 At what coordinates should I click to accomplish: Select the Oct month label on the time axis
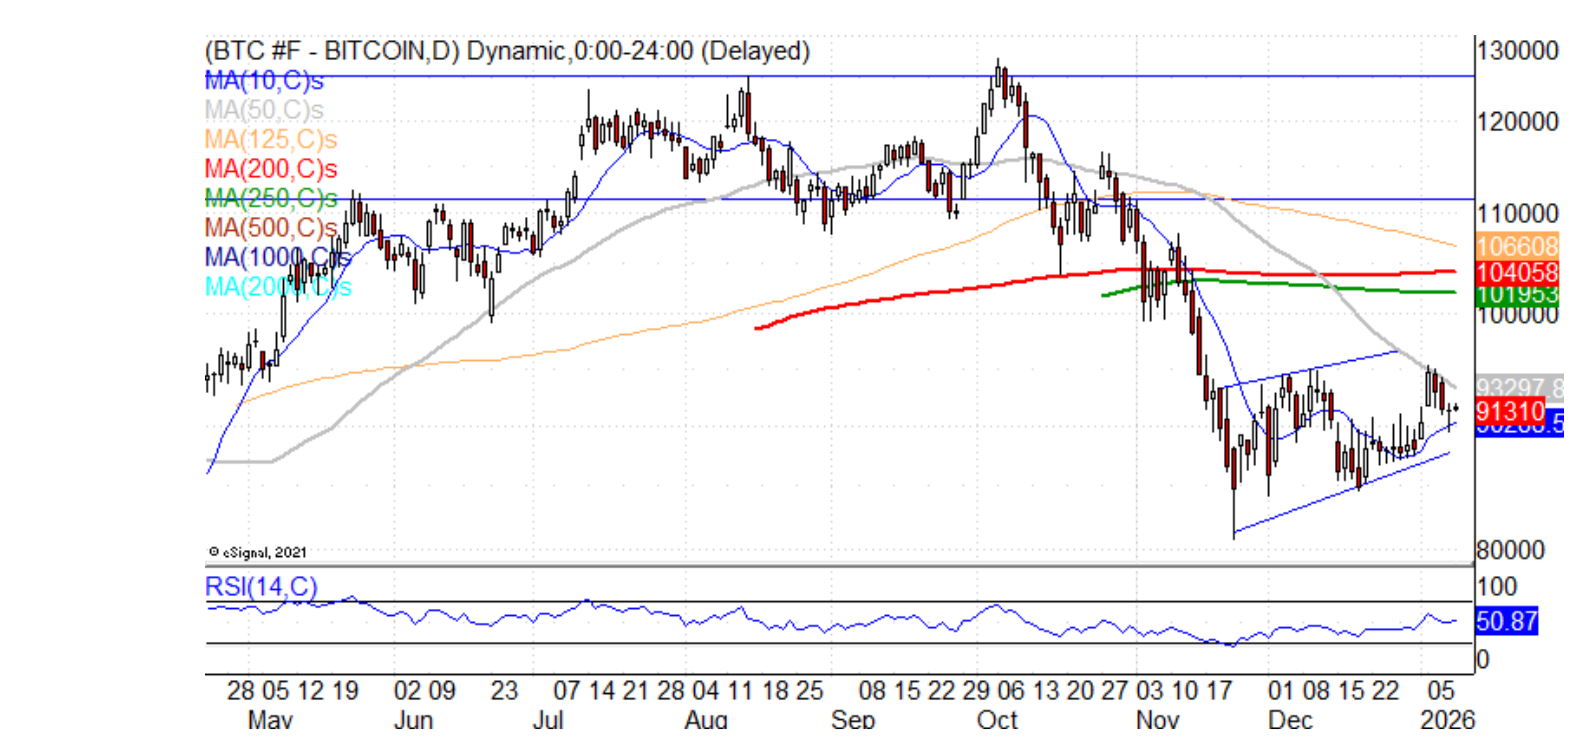996,719
